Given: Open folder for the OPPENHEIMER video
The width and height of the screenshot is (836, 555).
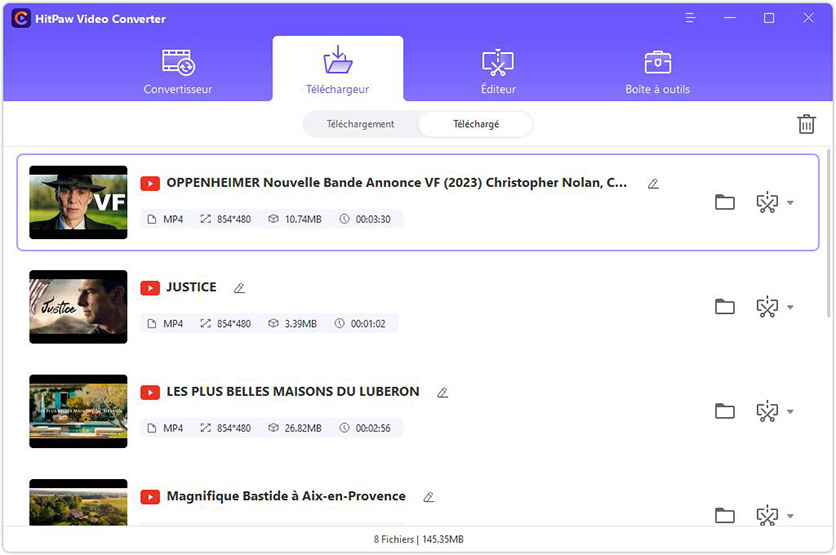Looking at the screenshot, I should coord(725,202).
